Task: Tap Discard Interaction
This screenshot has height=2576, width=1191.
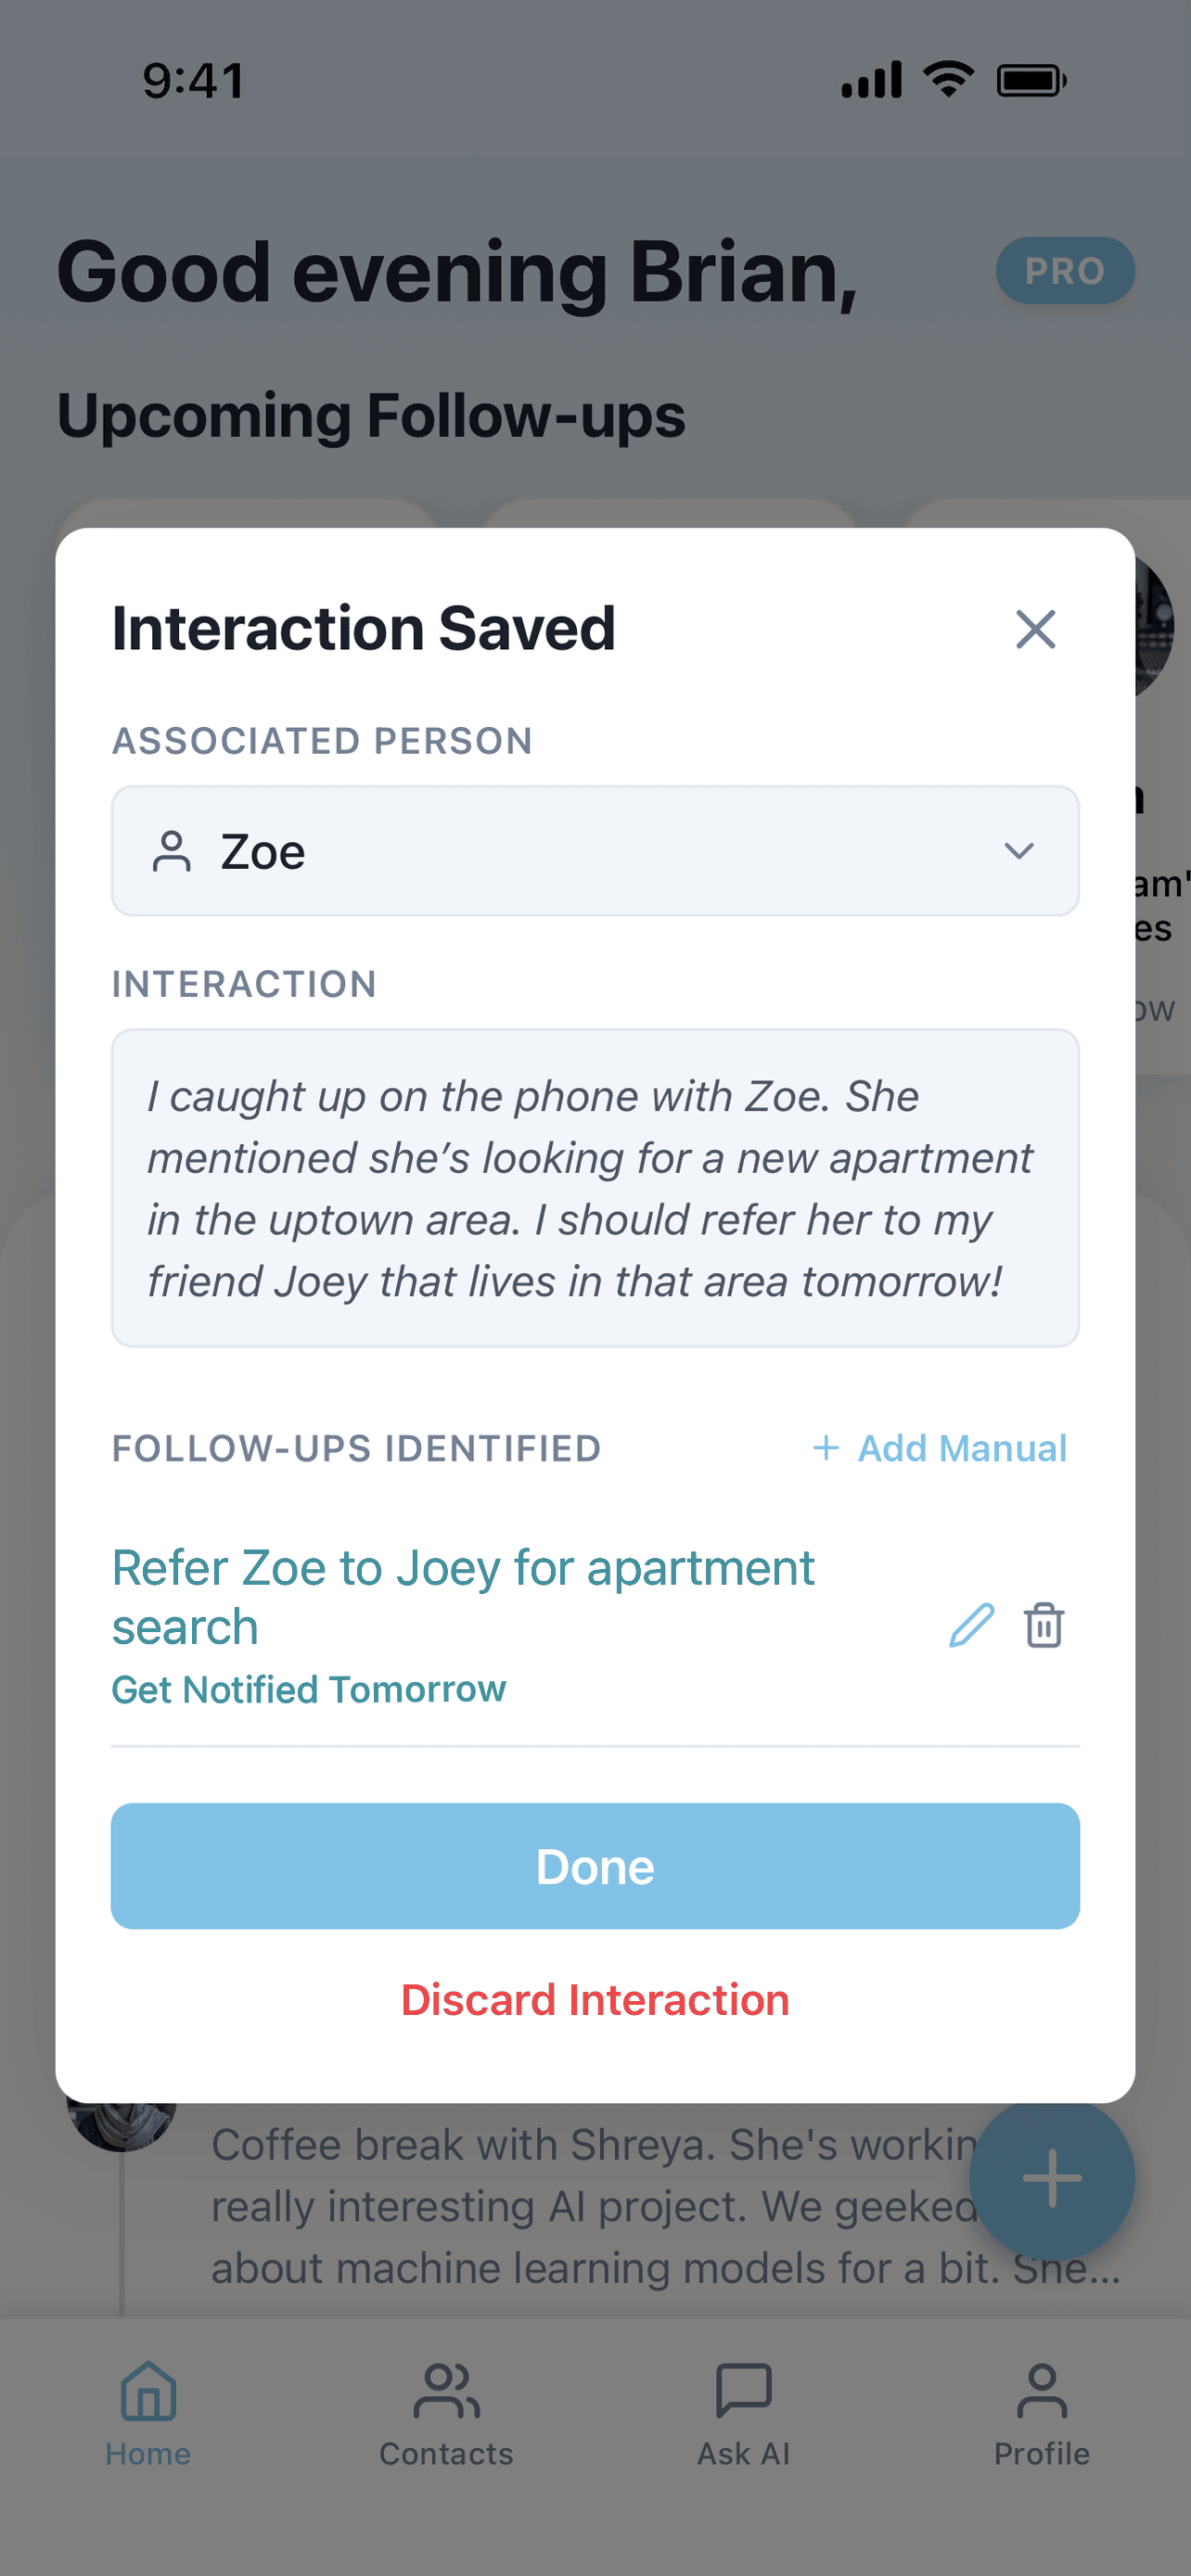Action: pos(595,2000)
